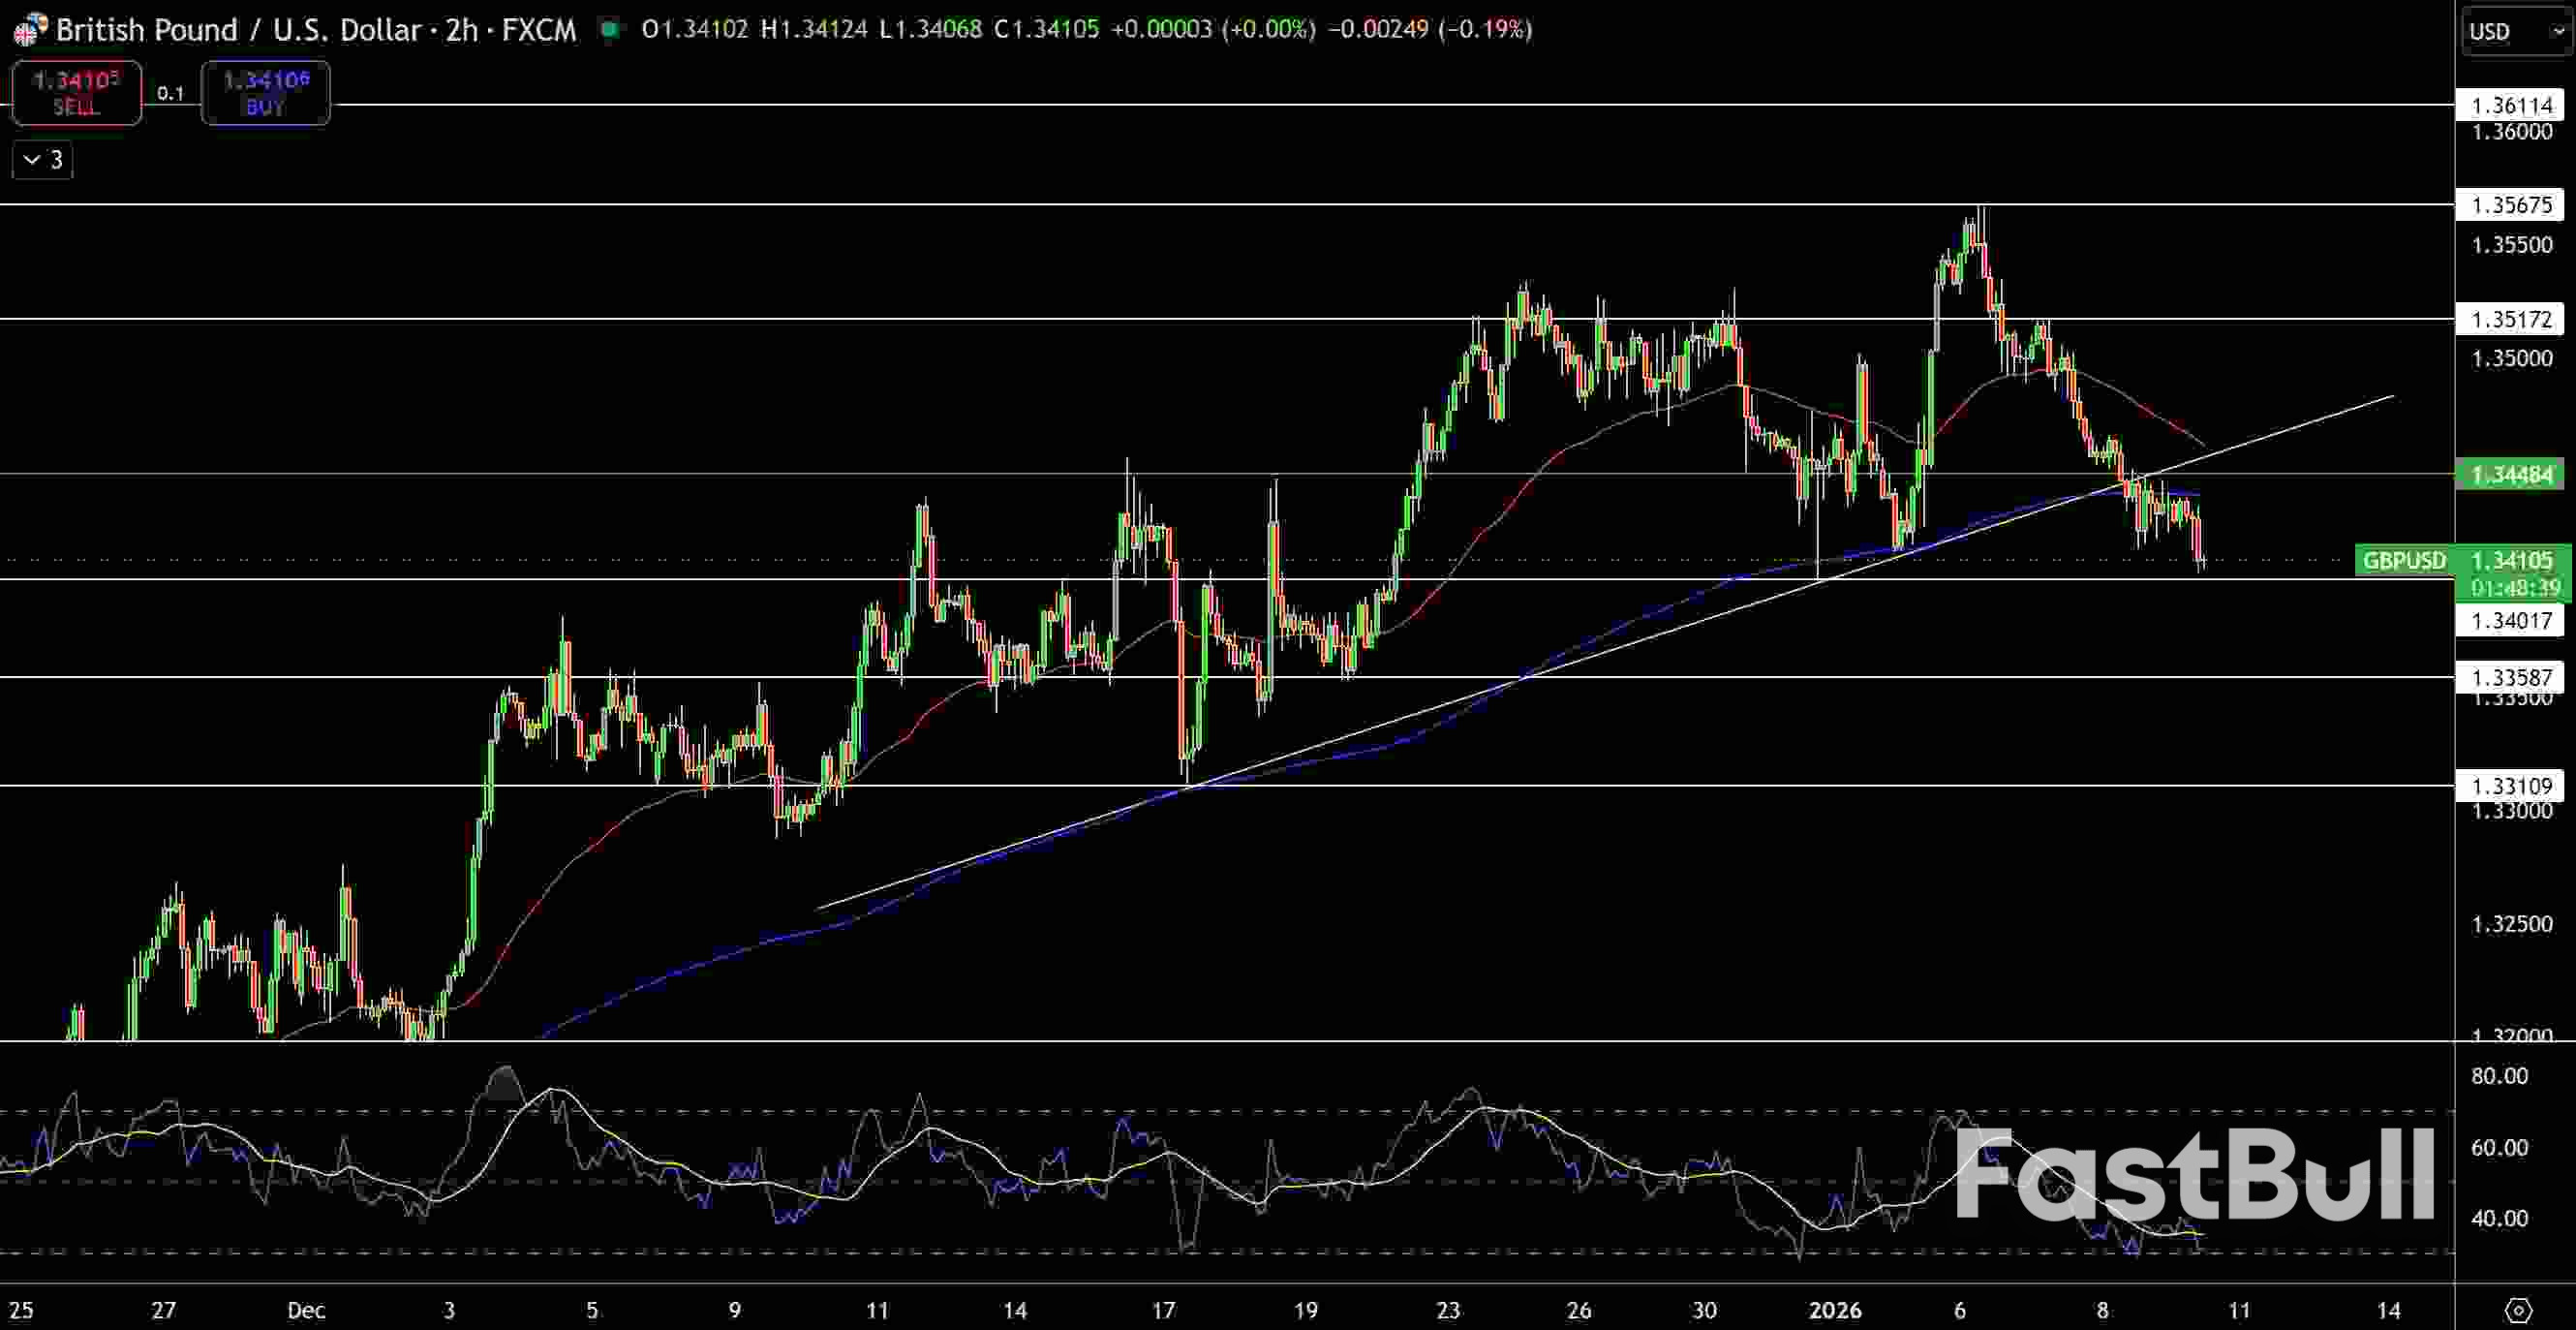Click the FastBull watermark logo
This screenshot has width=2576, height=1330.
pyautogui.click(x=2195, y=1176)
